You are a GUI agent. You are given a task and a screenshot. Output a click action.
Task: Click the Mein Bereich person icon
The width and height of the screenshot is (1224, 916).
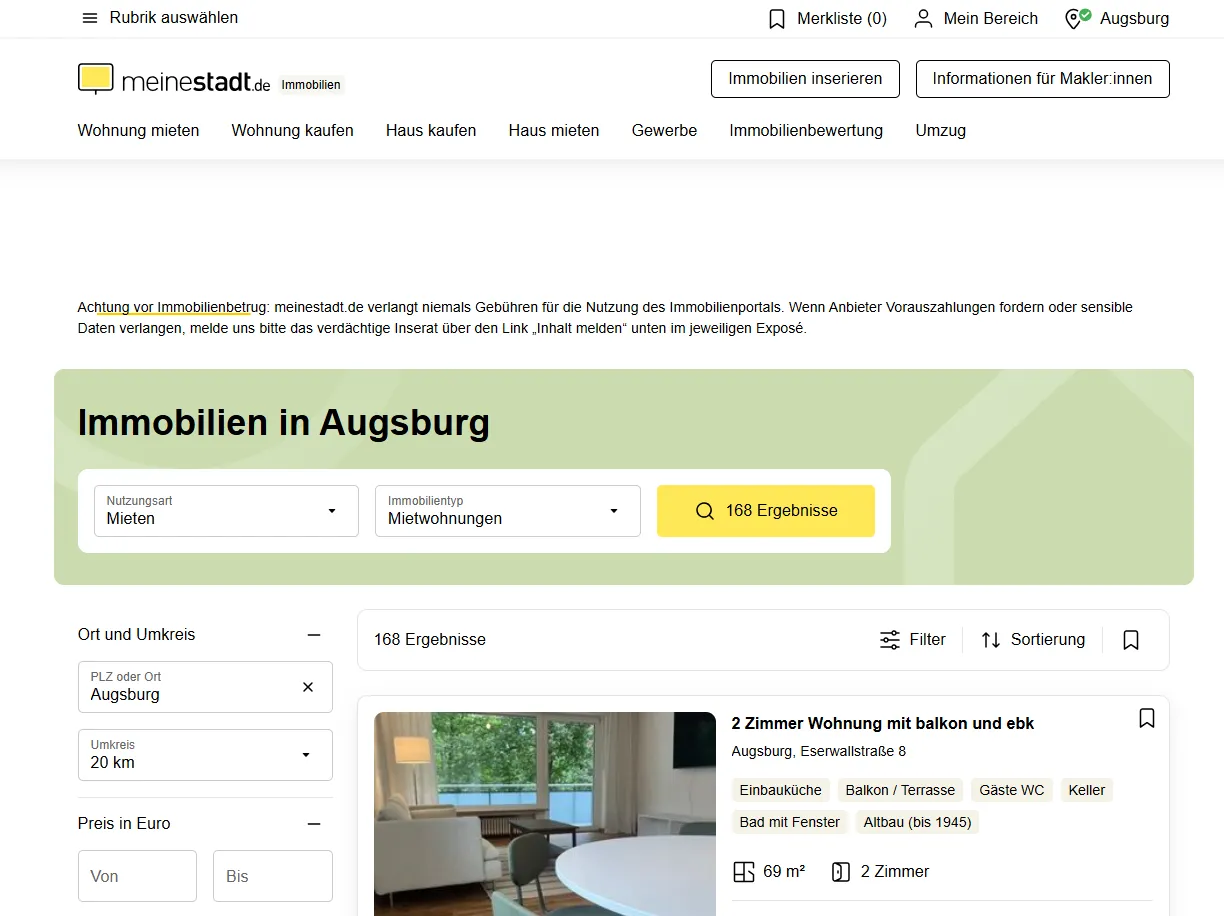click(x=923, y=19)
